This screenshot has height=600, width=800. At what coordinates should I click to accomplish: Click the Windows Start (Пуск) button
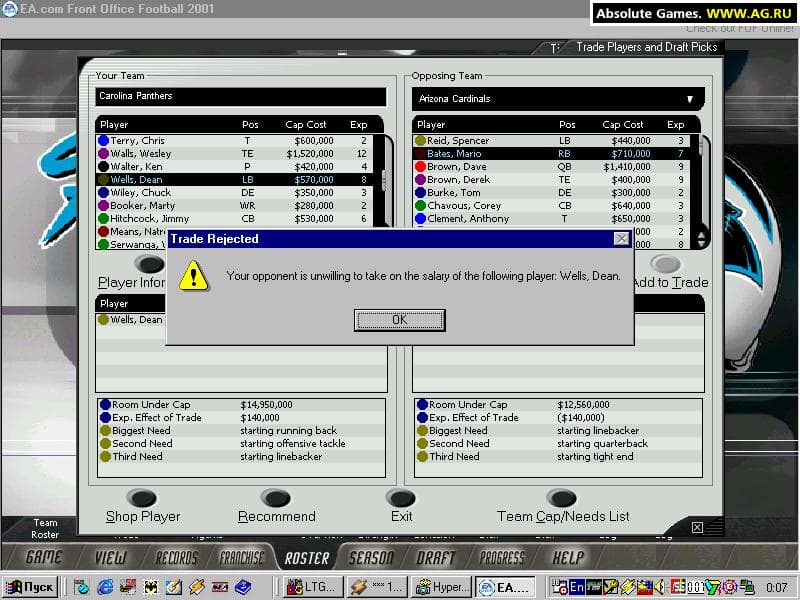click(31, 587)
